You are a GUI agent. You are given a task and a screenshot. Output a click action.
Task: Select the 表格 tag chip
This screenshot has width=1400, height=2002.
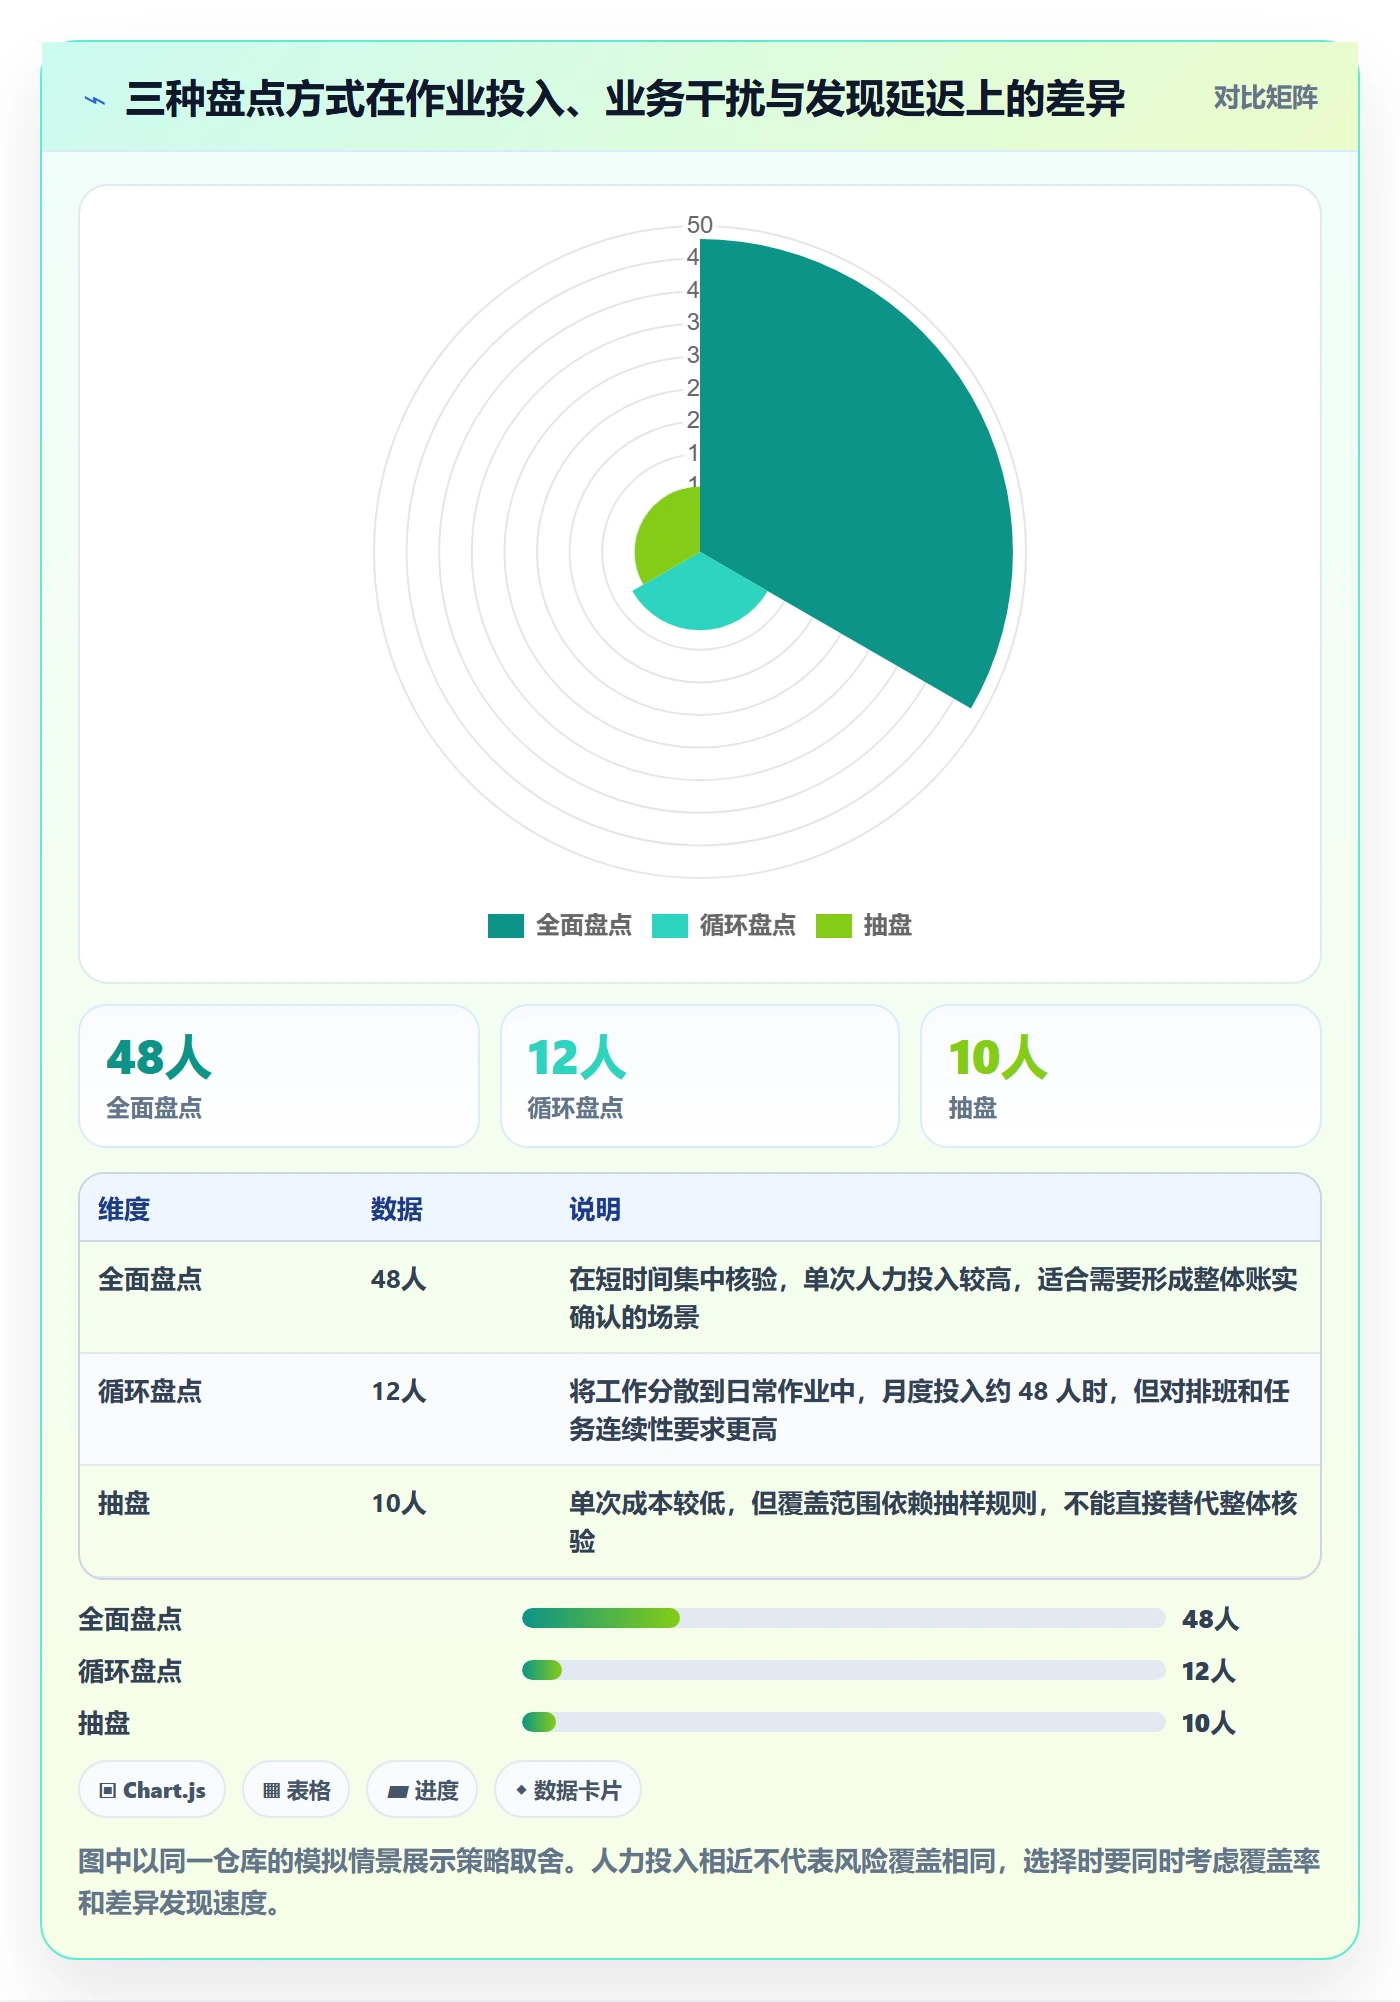[296, 1790]
